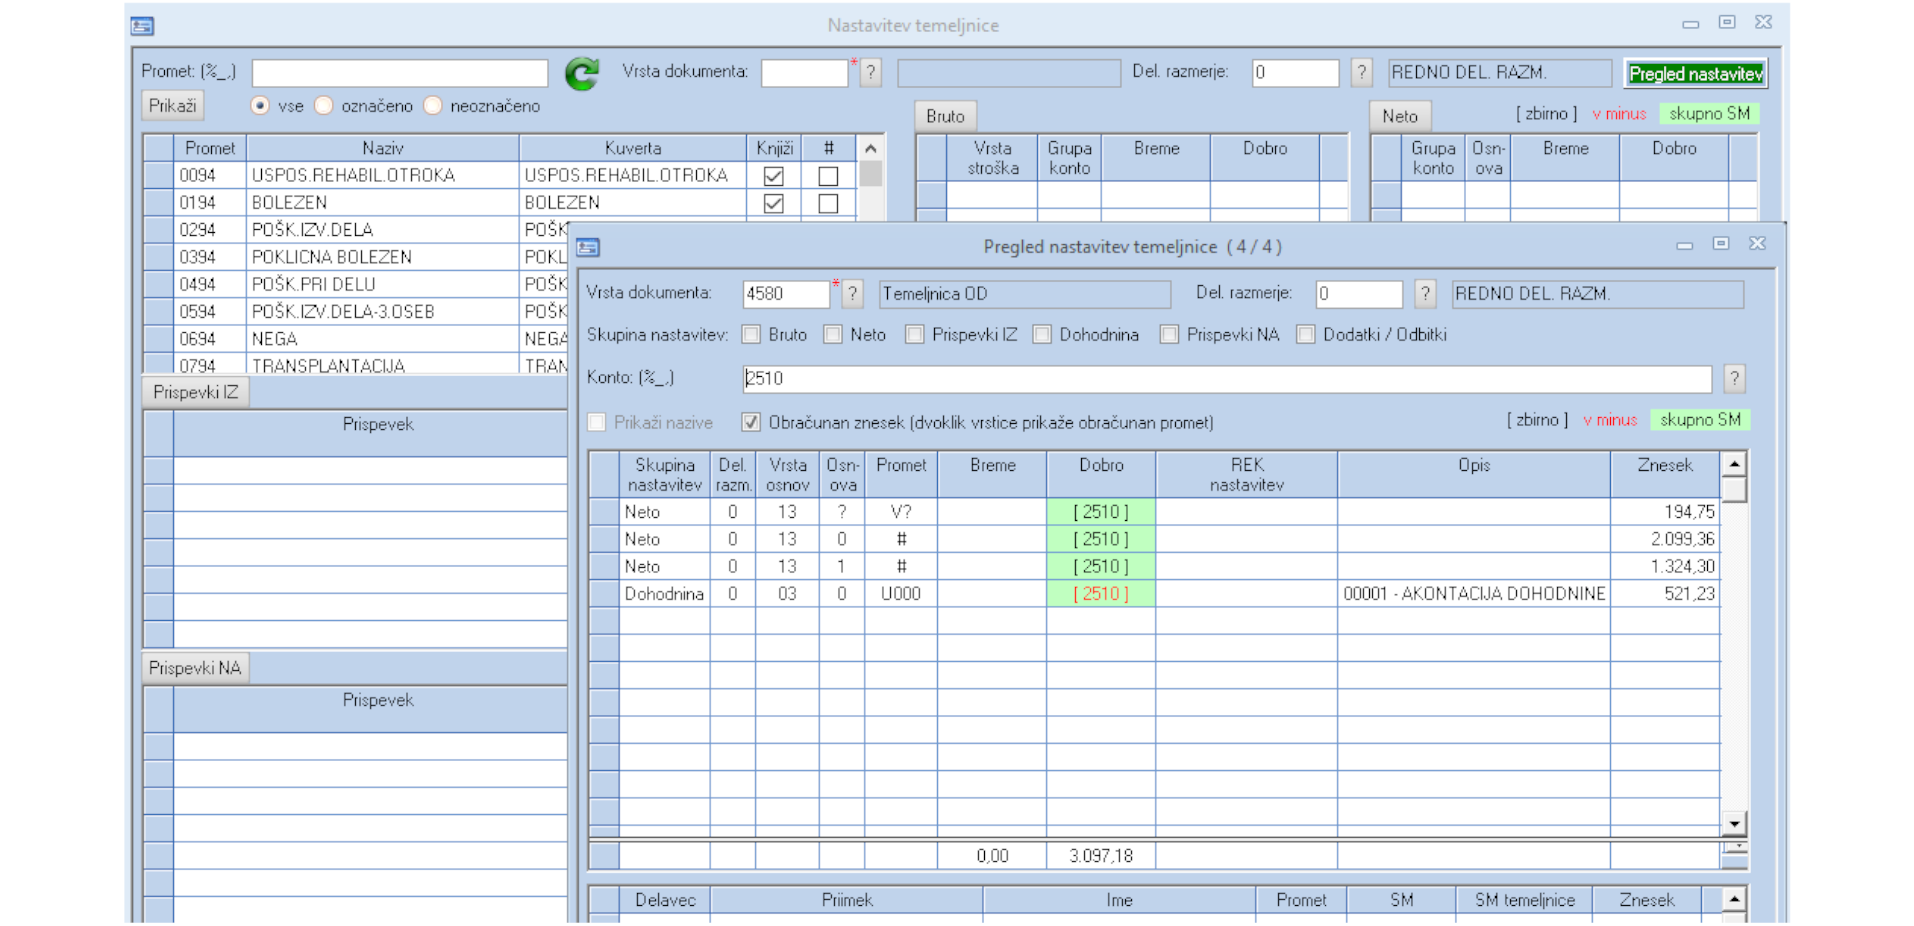The image size is (1914, 926).
Task: Select the POŠK.PRI DELU row
Action: pyautogui.click(x=355, y=284)
